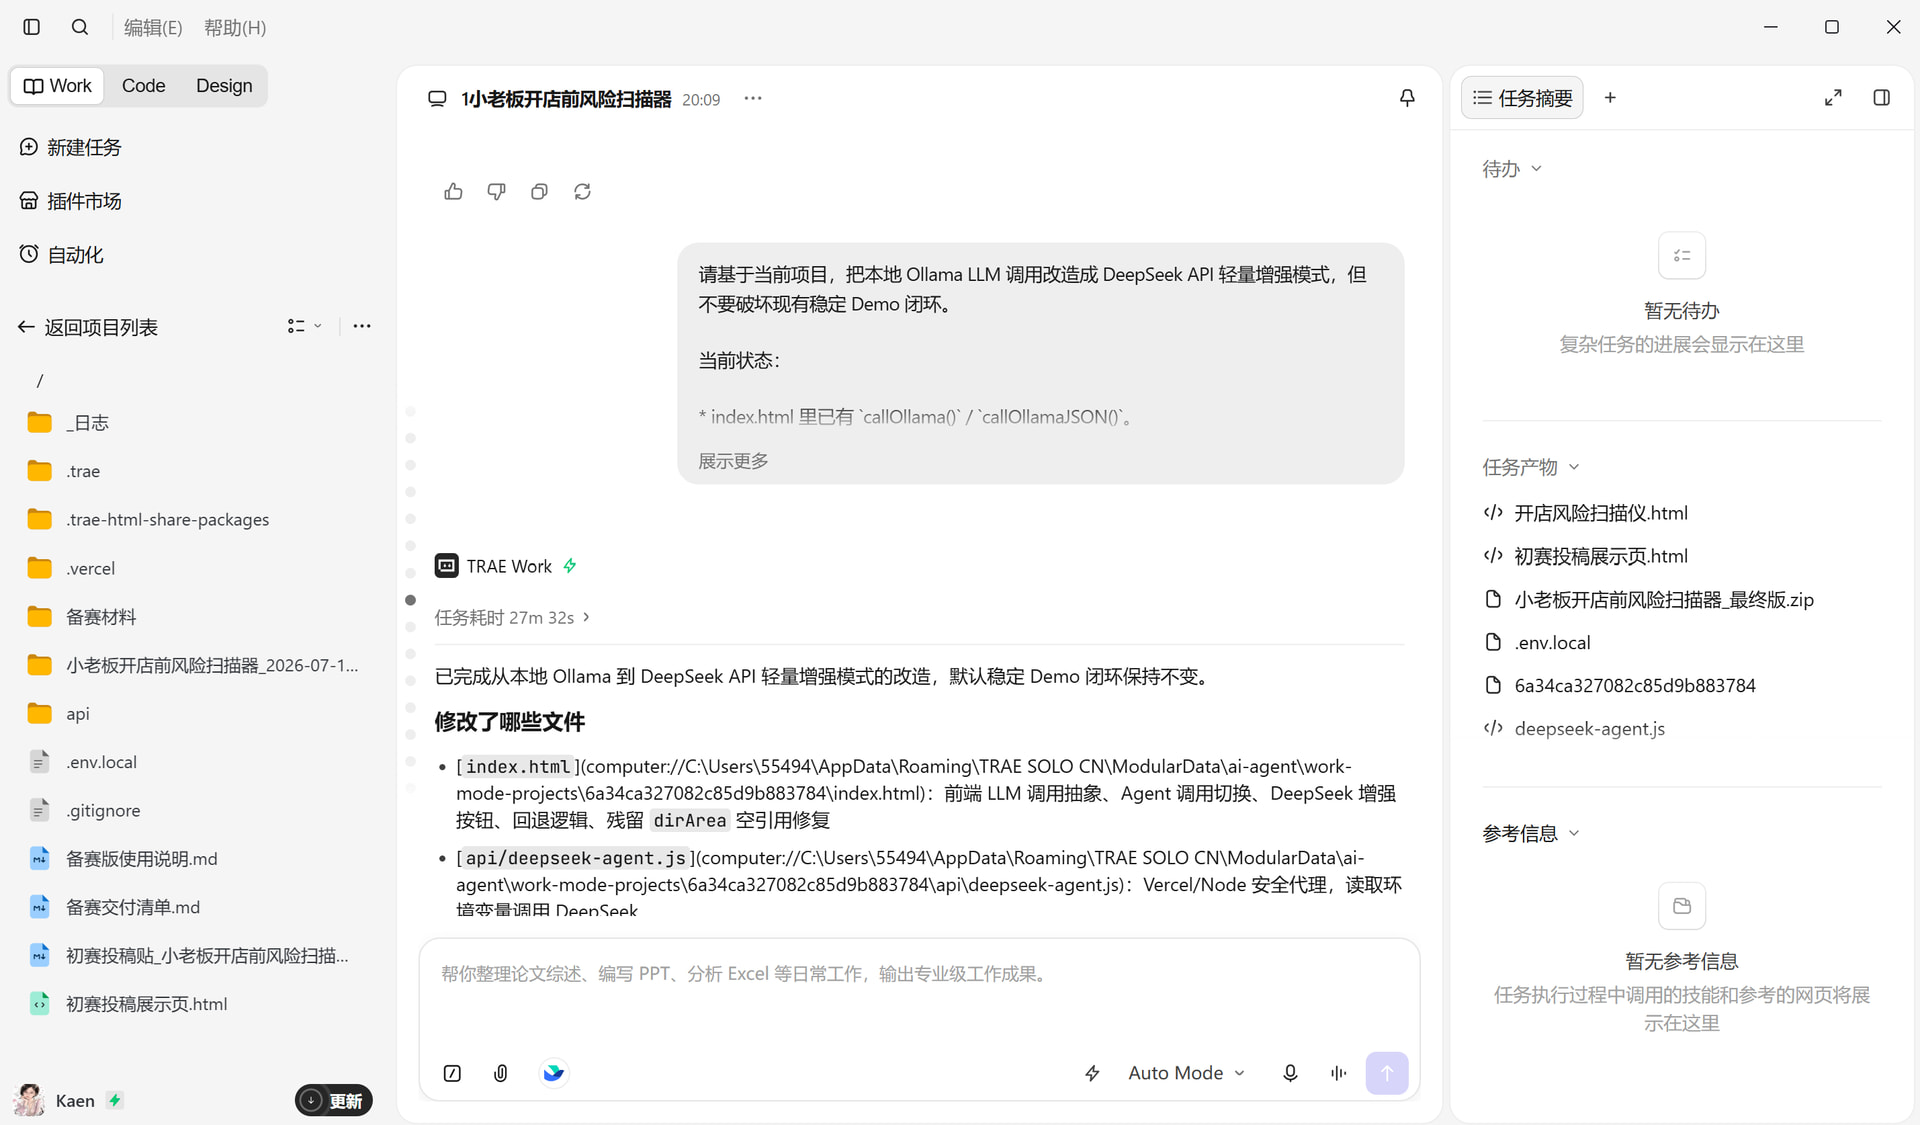Create a new task with 新建任务
The image size is (1920, 1125).
(70, 147)
